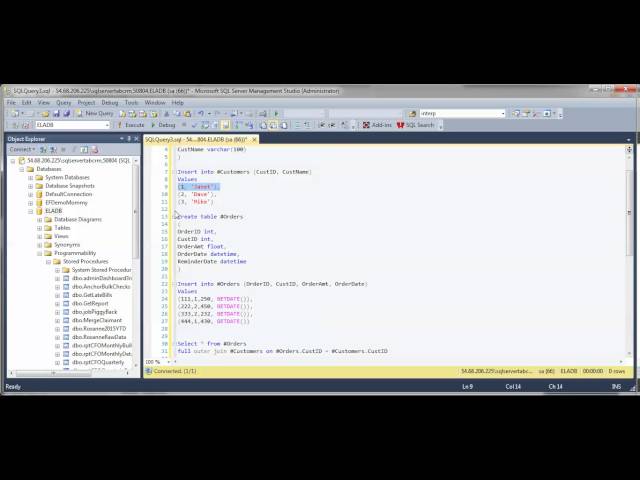
Task: Click the Debug button in toolbar
Action: 163,125
